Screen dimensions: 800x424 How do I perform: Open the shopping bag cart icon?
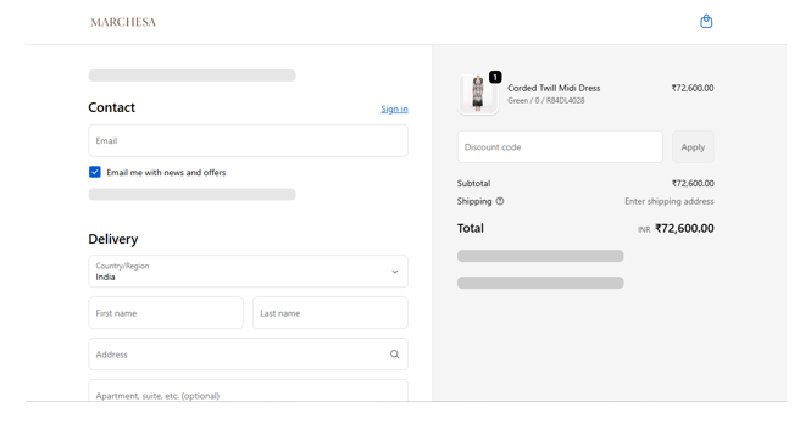pyautogui.click(x=706, y=21)
